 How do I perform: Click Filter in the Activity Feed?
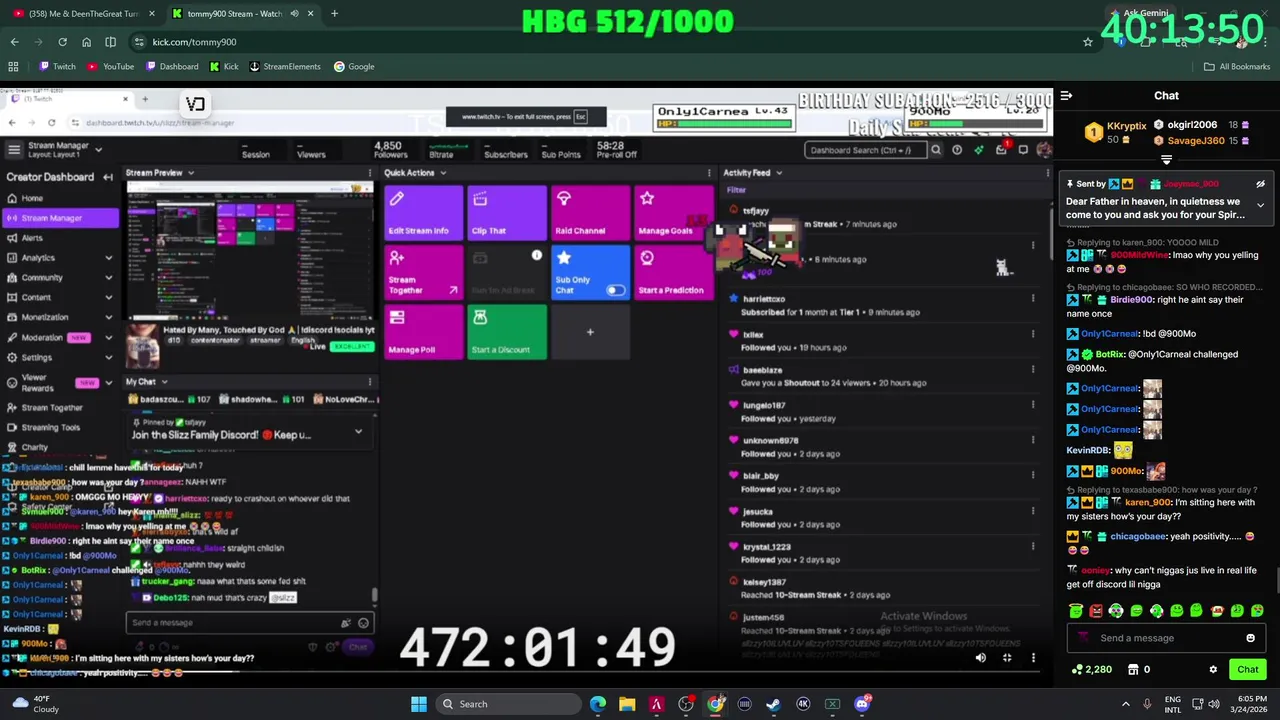coord(737,190)
